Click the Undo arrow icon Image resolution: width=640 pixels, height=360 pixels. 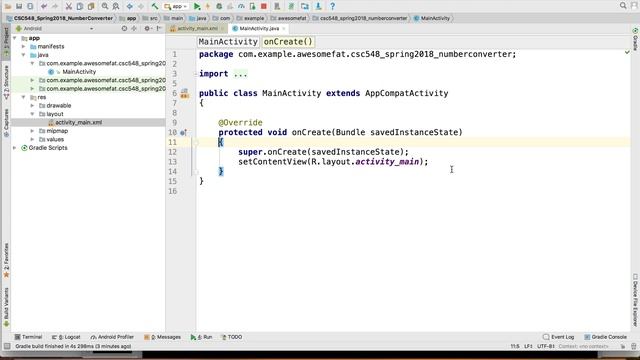pos(44,6)
